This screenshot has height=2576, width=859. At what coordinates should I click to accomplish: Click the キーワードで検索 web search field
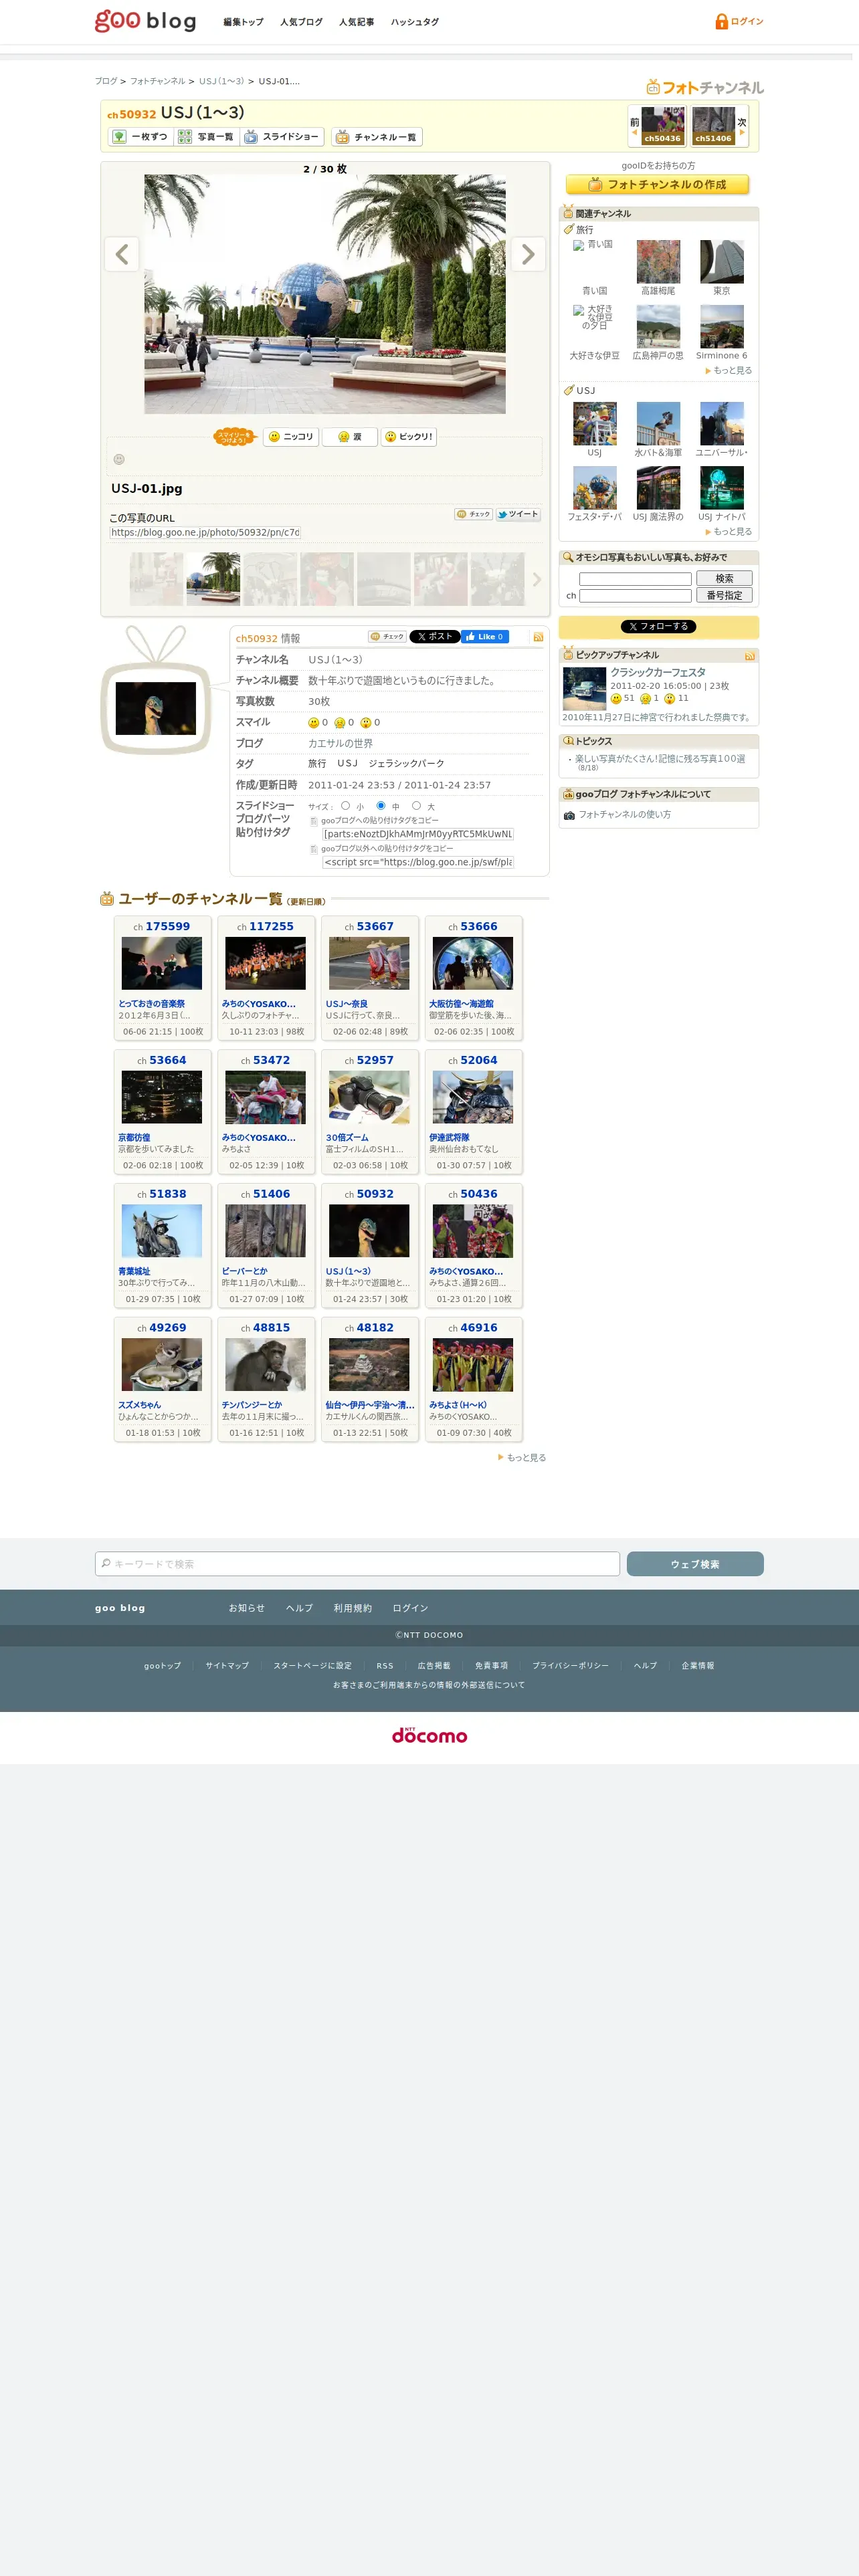point(357,1564)
